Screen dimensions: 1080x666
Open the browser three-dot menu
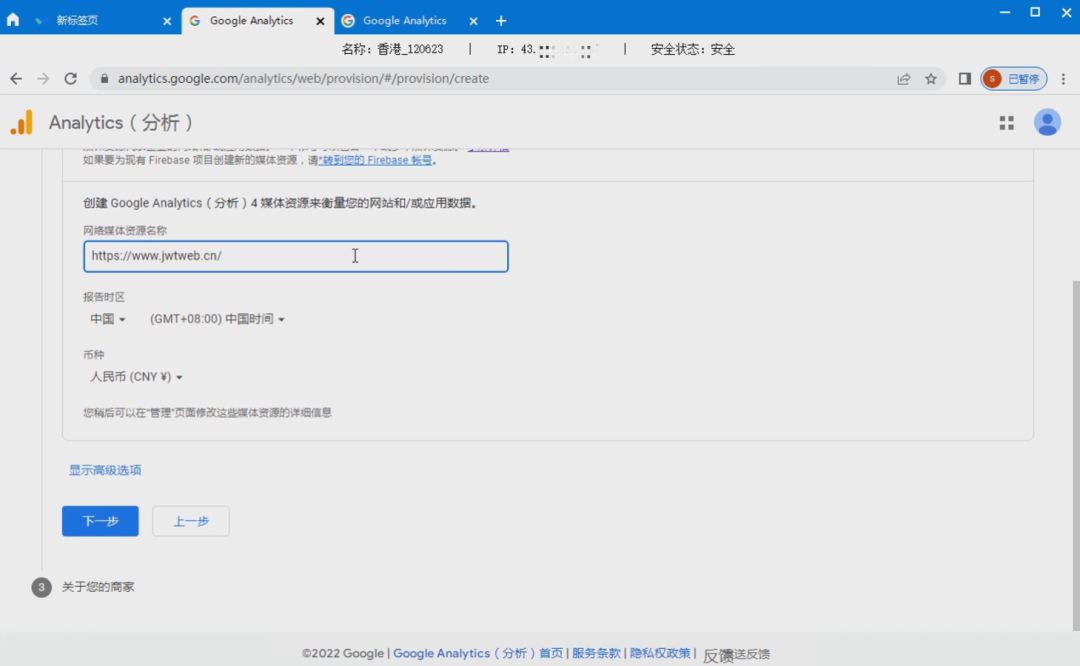click(x=1063, y=79)
